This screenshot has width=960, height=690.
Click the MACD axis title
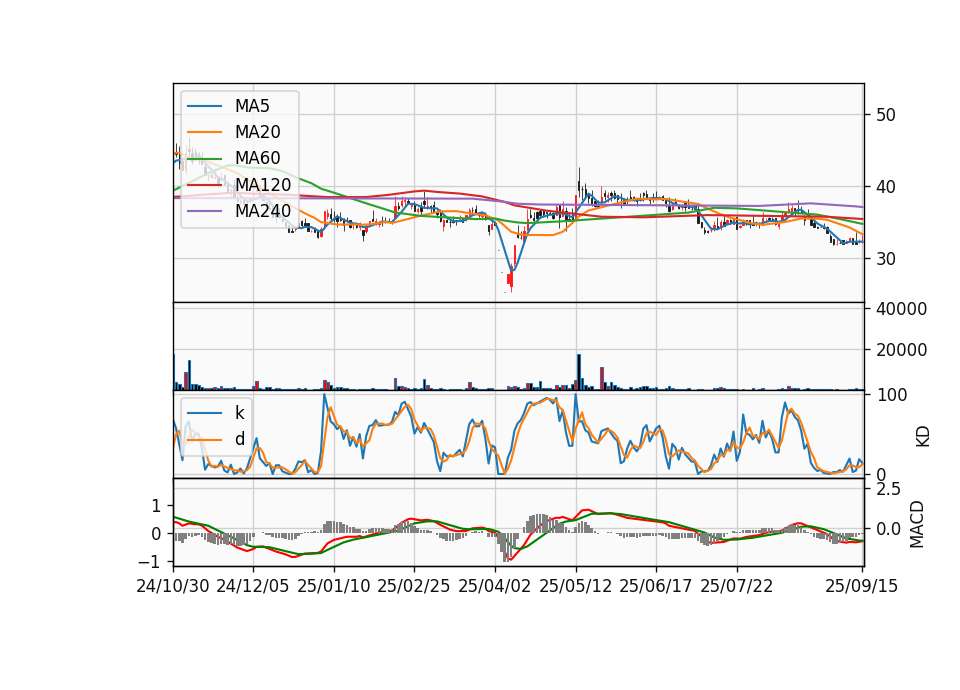coord(917,525)
